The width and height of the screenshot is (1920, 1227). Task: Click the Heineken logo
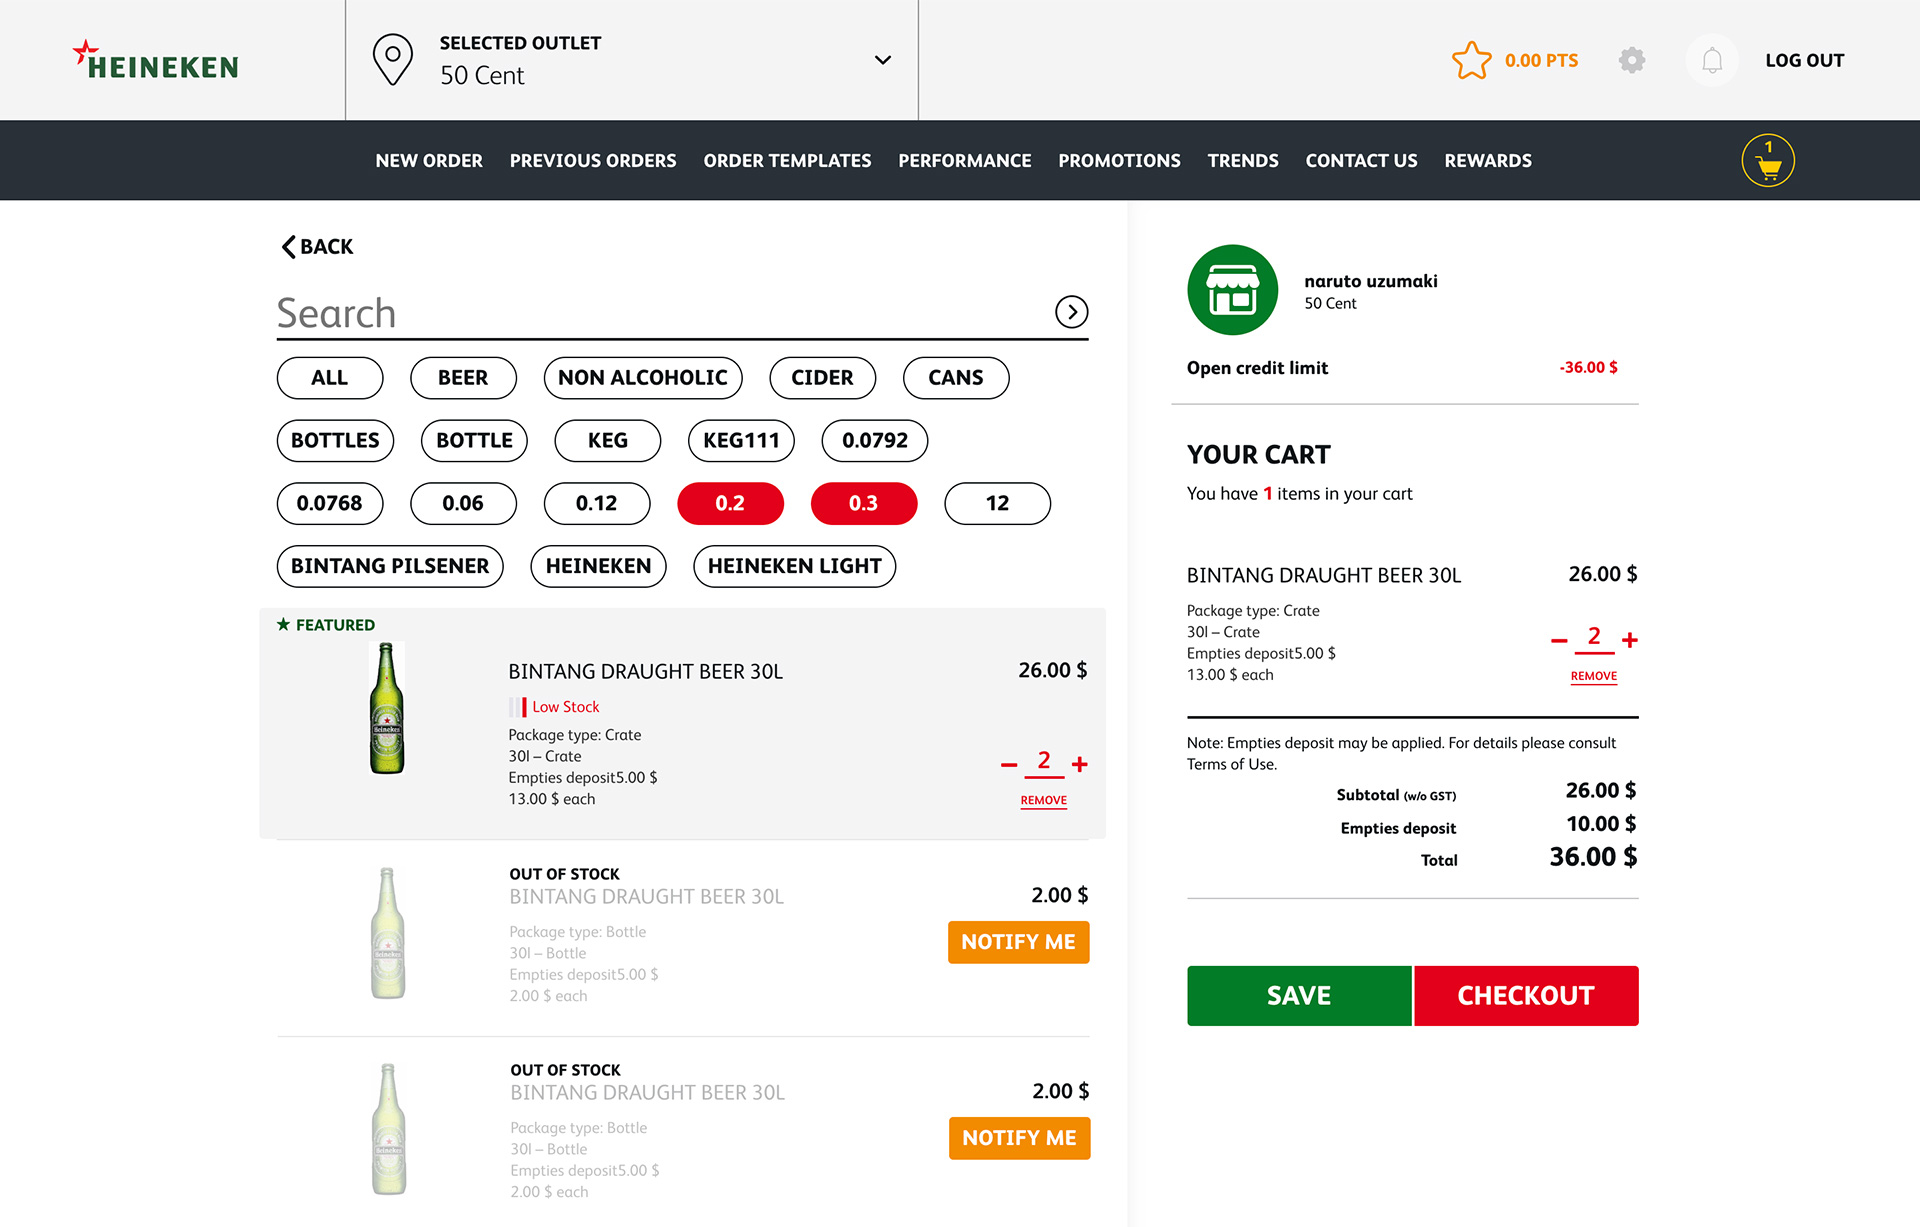156,60
